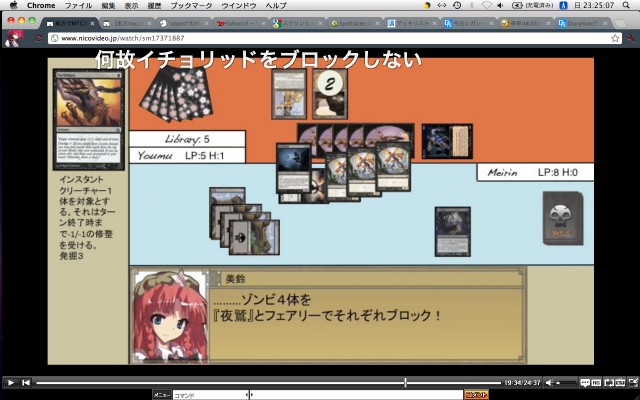Screen dimensions: 640x400
Task: Reload the page in Chrome
Action: [38, 38]
